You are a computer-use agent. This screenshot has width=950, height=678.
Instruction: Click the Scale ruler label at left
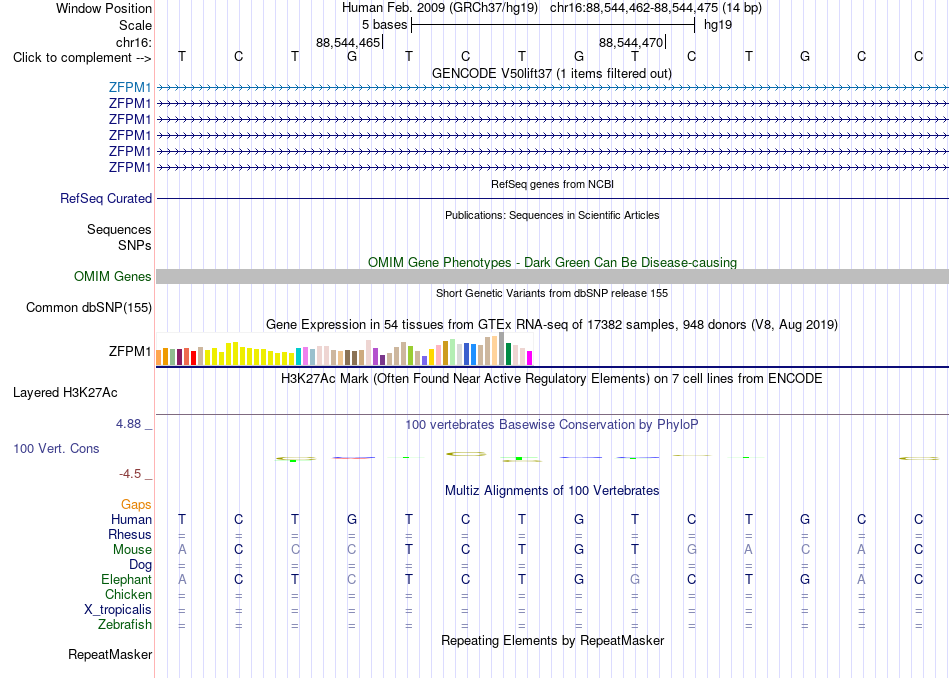[135, 25]
